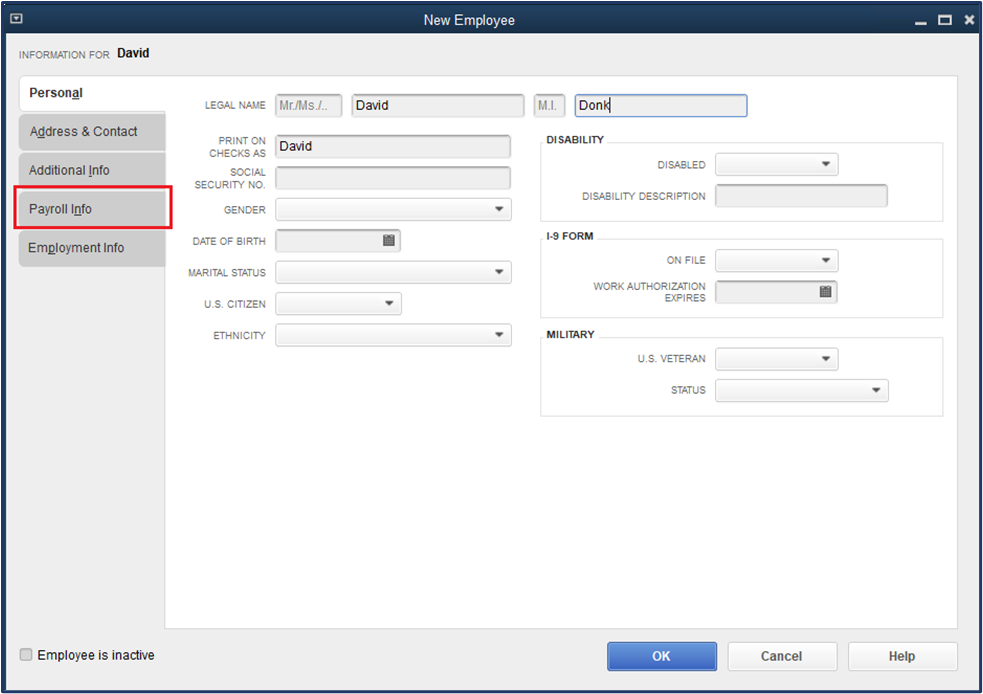Switch to the Employment Info tab
This screenshot has width=983, height=694.
(92, 247)
